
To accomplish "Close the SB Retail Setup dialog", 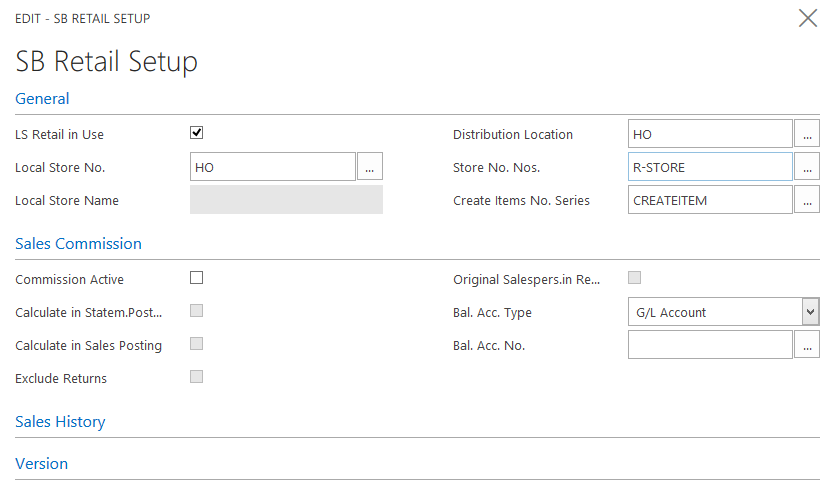I will tap(807, 18).
